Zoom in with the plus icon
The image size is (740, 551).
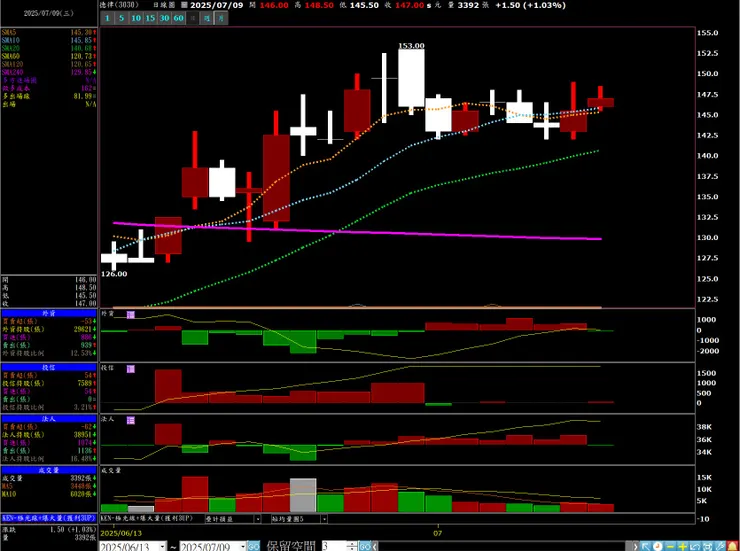point(682,546)
